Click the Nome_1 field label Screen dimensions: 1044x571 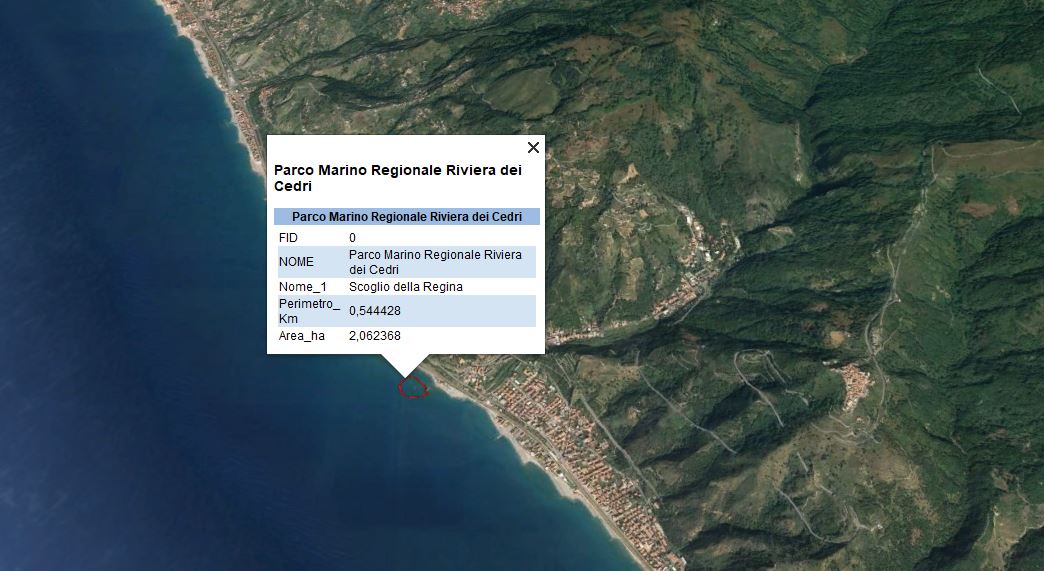[x=303, y=287]
